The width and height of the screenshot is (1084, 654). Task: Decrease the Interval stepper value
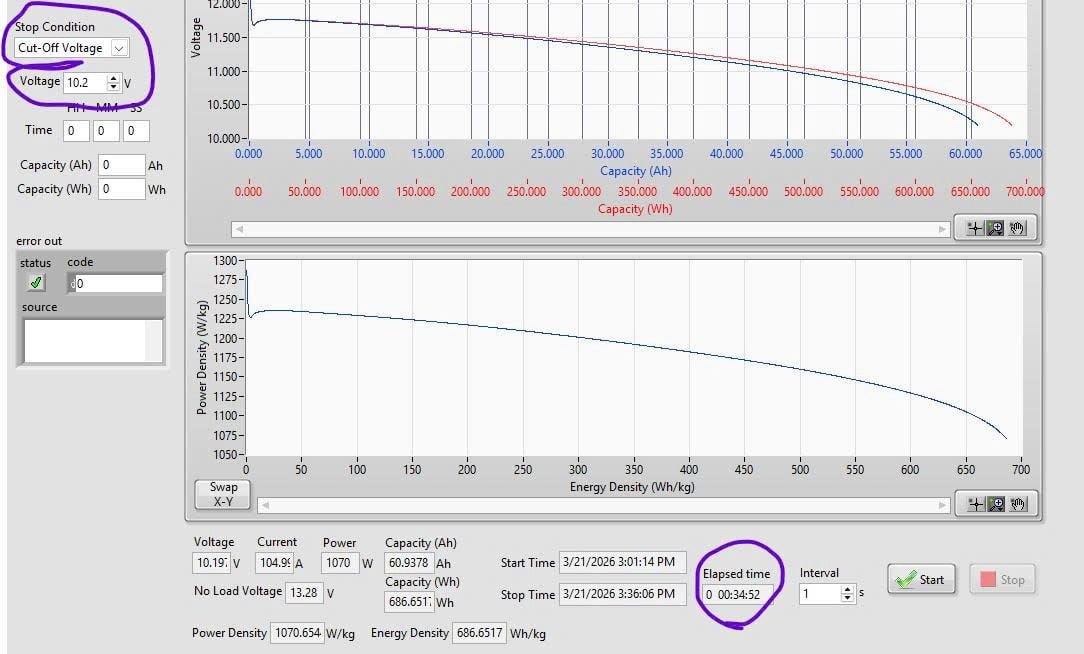click(x=848, y=598)
